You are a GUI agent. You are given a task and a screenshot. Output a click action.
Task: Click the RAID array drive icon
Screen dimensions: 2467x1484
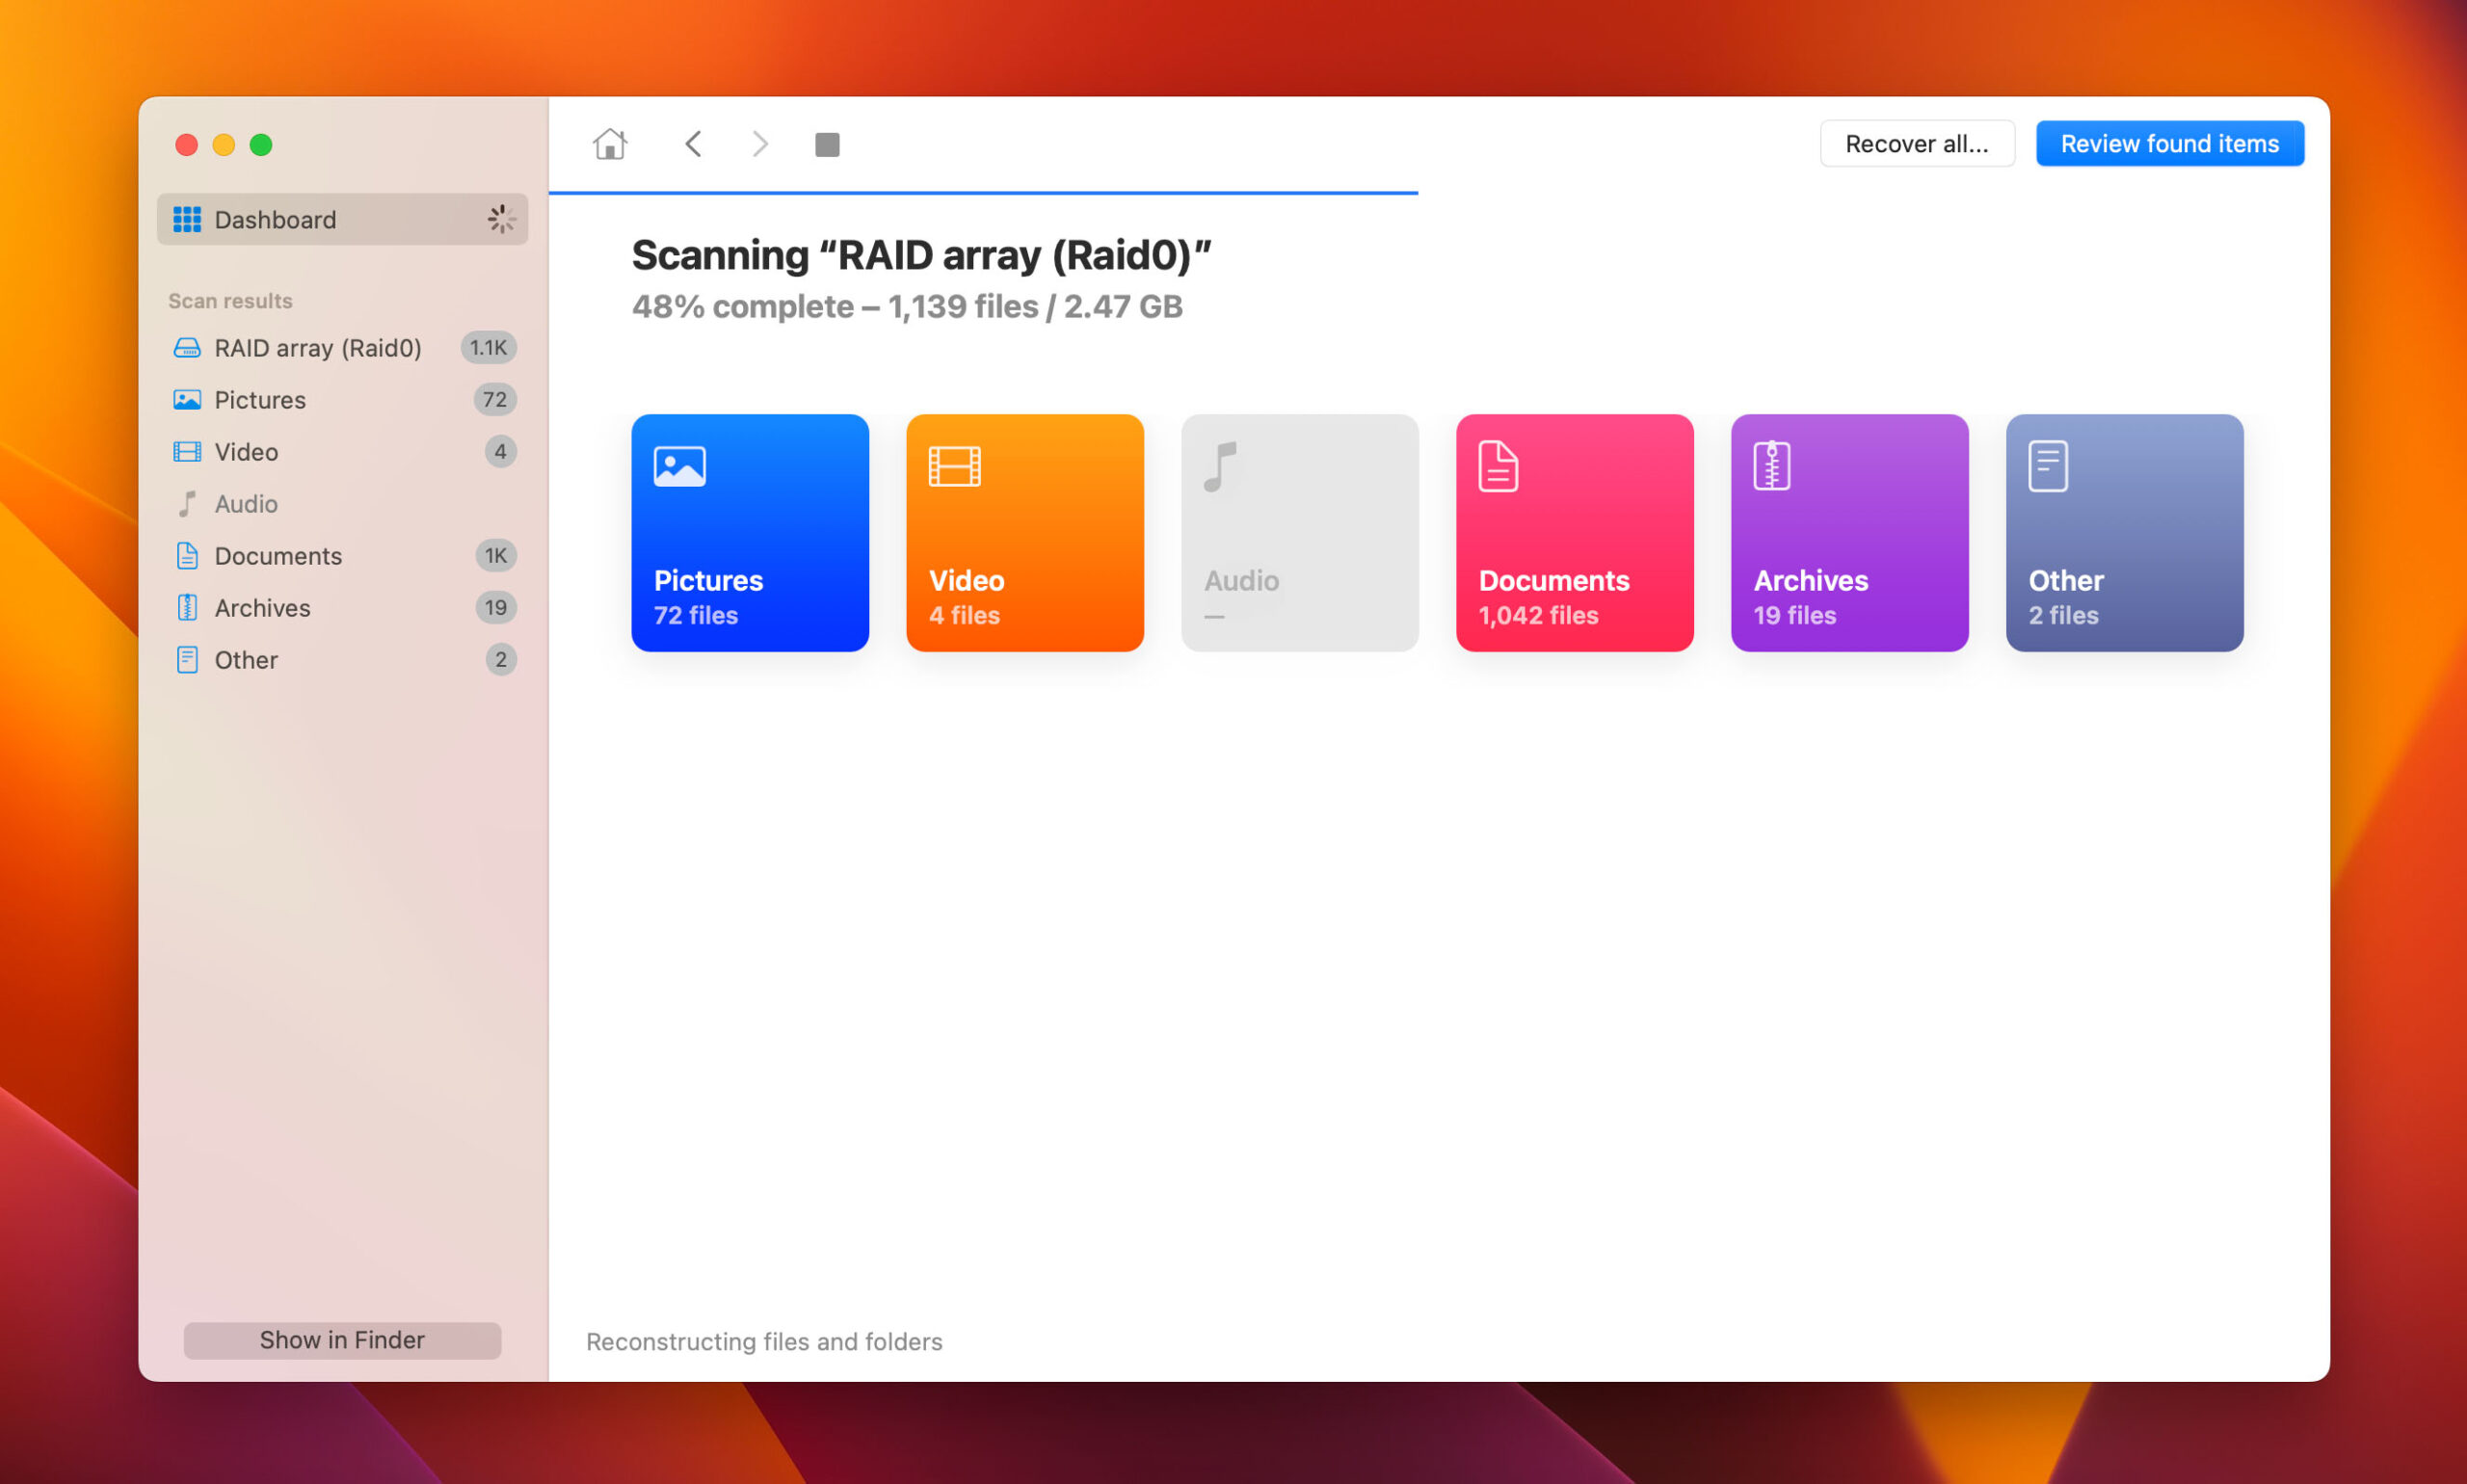[x=187, y=347]
